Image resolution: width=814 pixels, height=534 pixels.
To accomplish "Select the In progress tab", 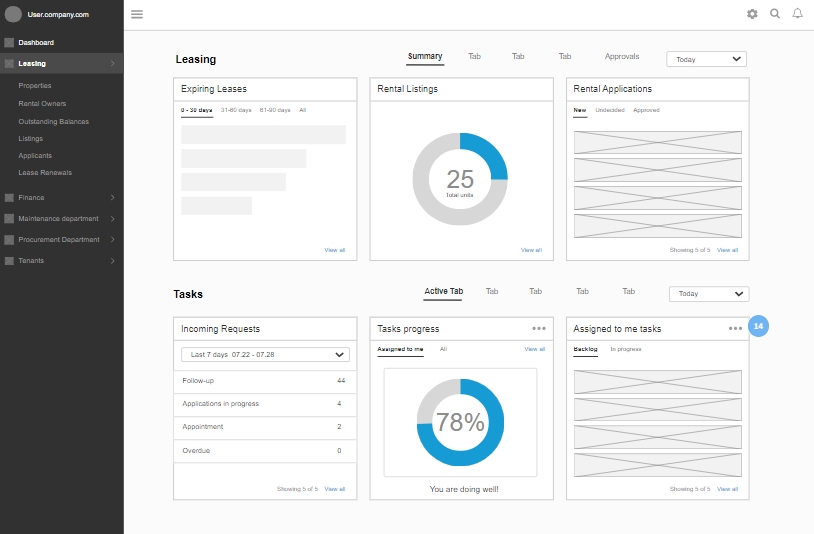I will pyautogui.click(x=626, y=349).
